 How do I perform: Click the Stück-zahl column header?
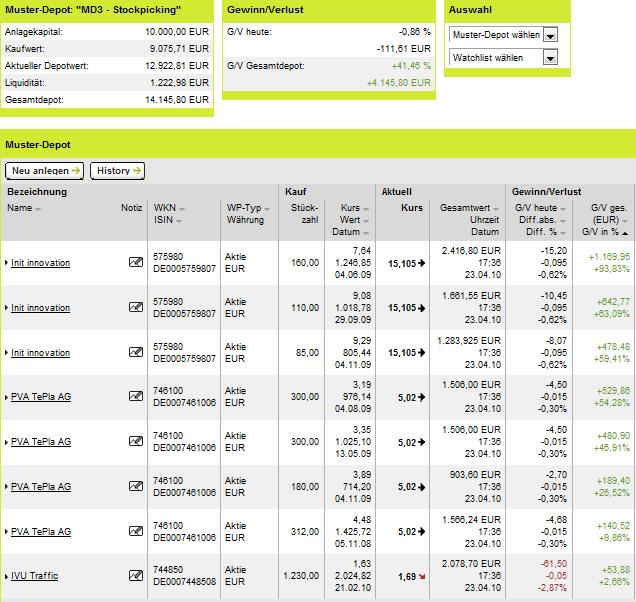pyautogui.click(x=304, y=214)
